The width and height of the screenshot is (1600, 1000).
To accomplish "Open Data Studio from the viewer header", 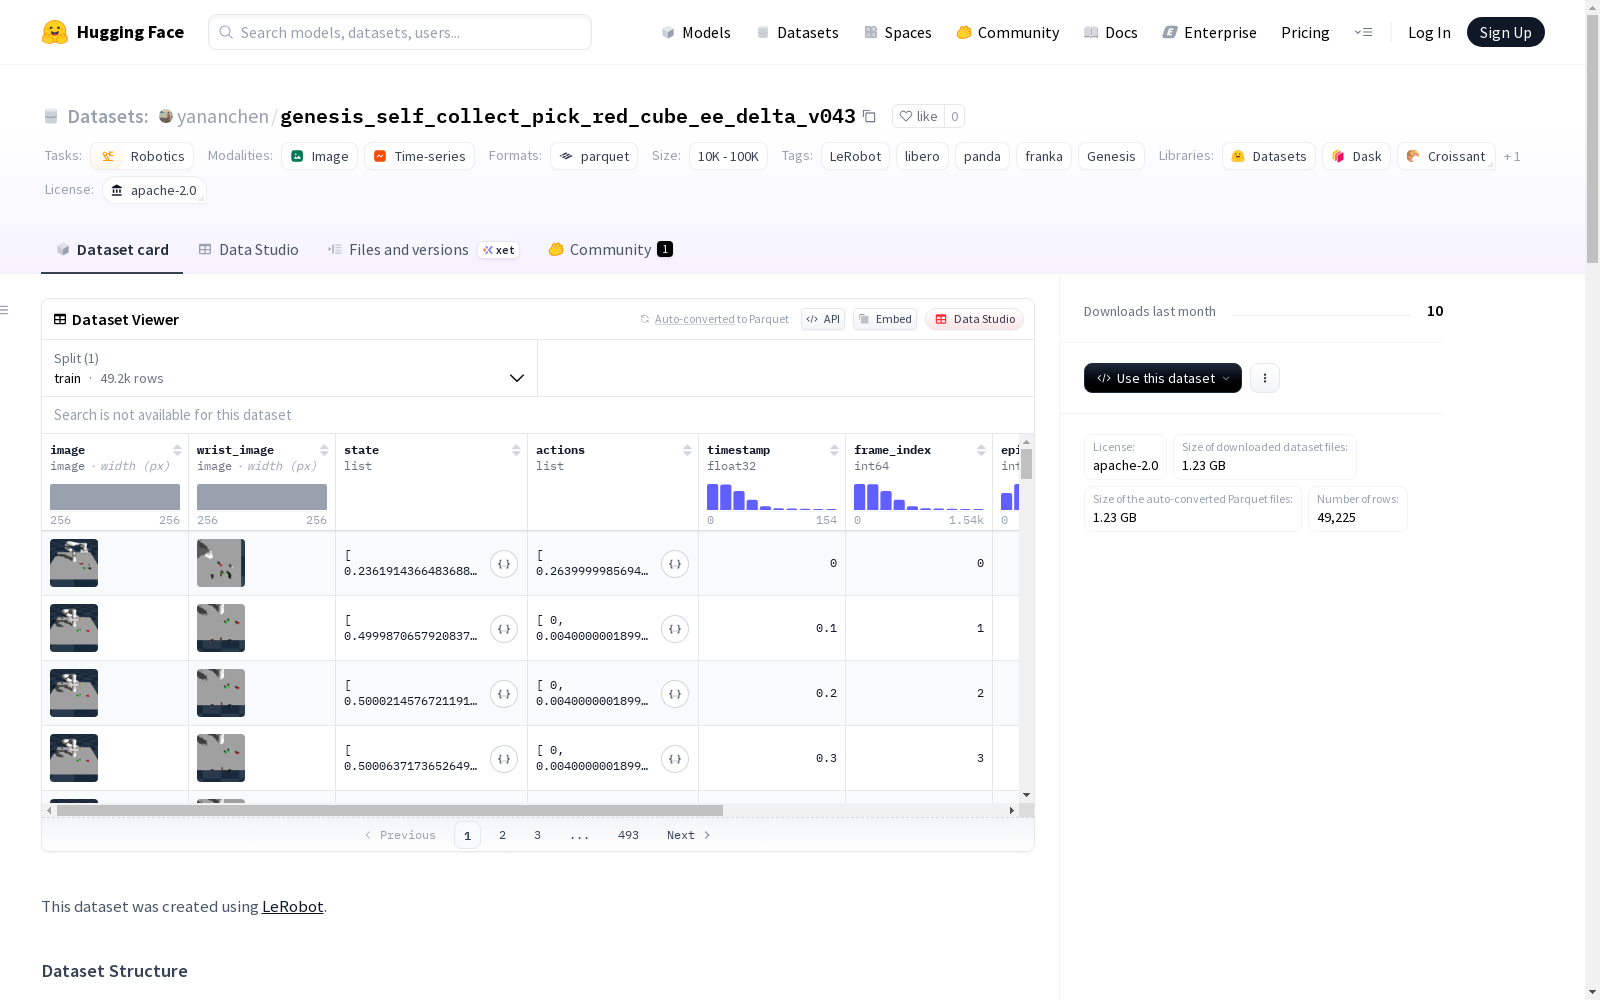I will [975, 319].
